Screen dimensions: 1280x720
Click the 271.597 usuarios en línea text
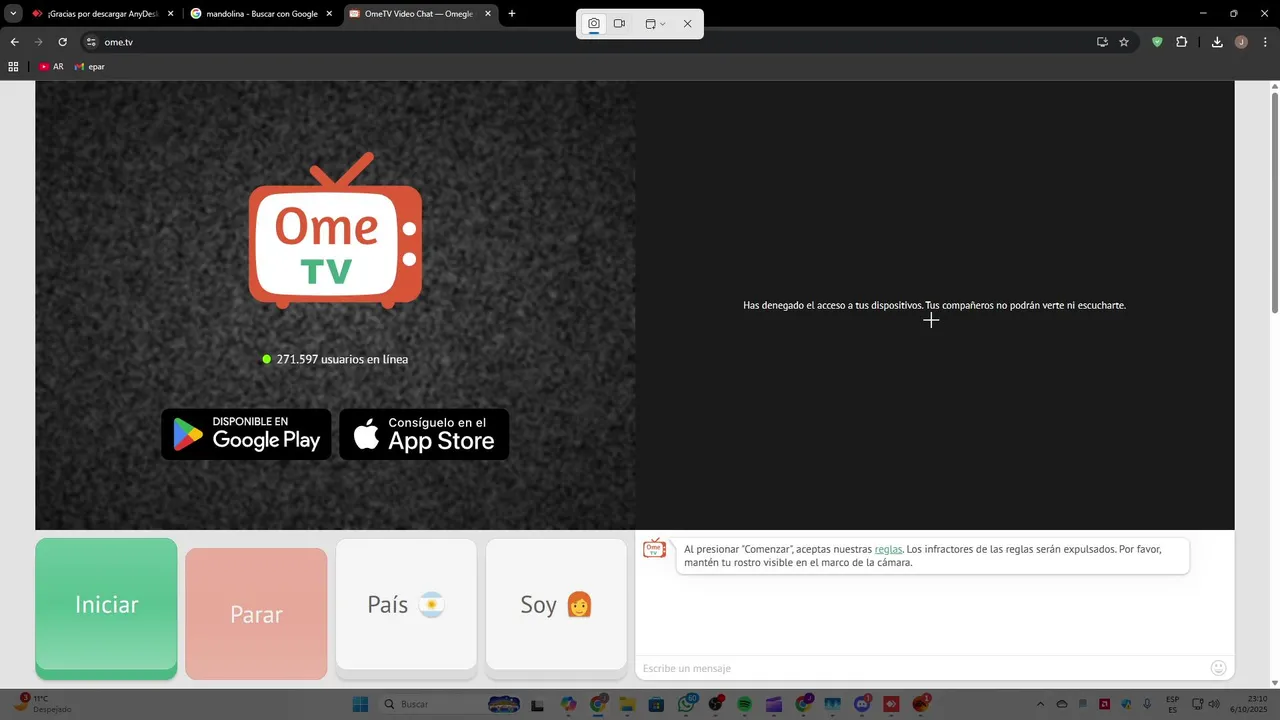tap(342, 359)
